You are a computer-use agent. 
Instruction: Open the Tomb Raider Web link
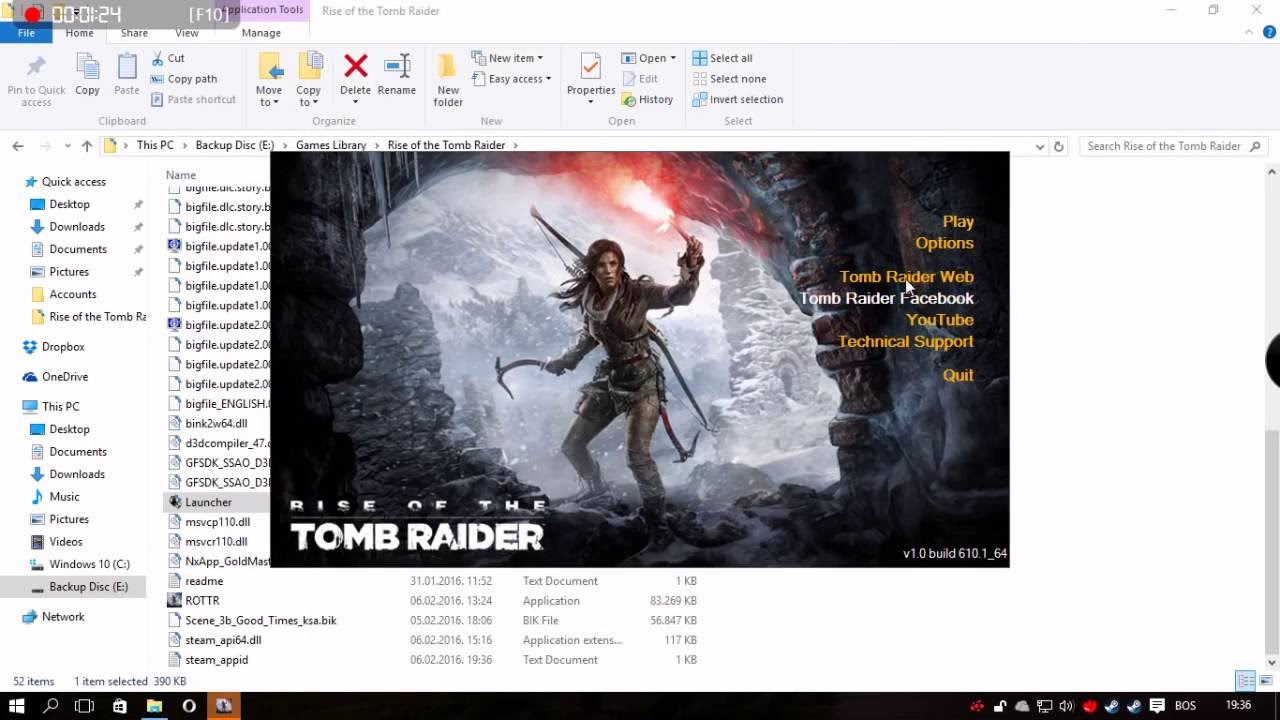tap(906, 277)
